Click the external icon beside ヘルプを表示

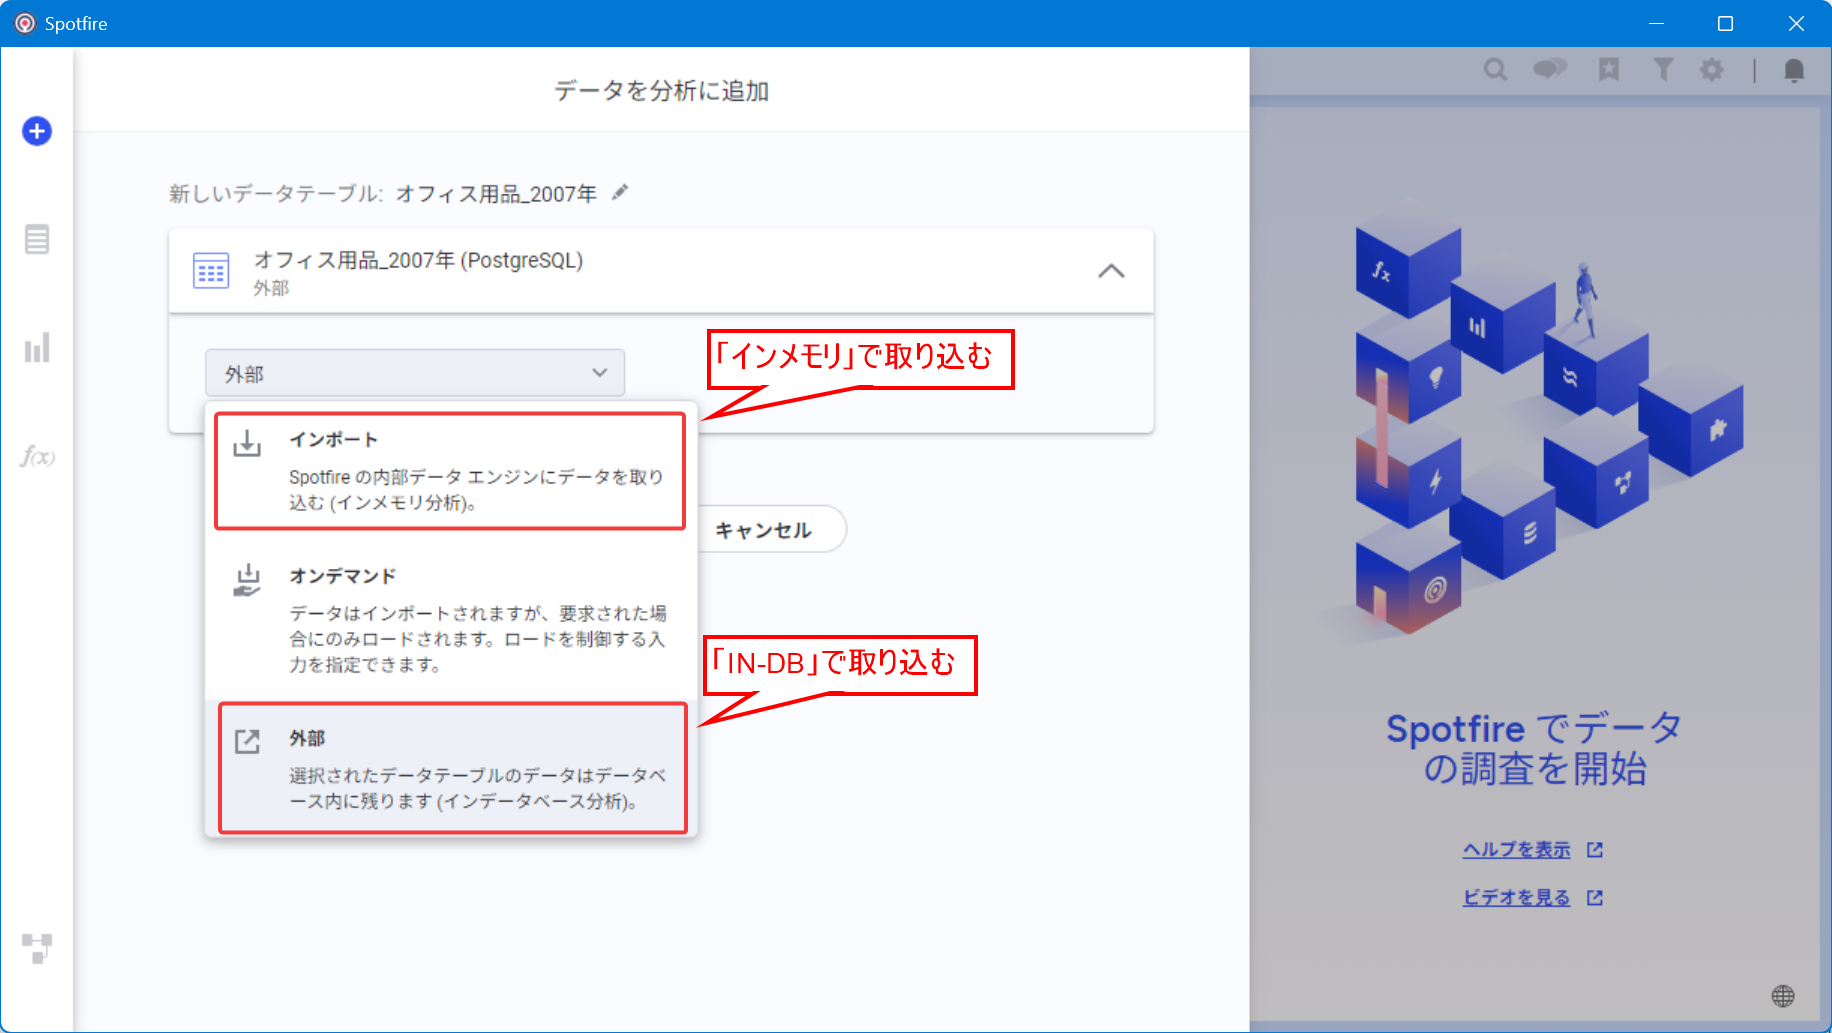pos(1595,849)
